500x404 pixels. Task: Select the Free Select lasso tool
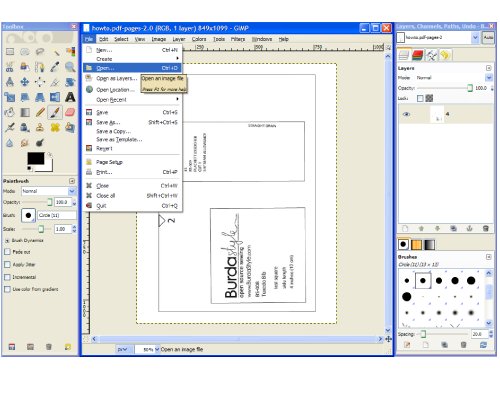coord(40,52)
